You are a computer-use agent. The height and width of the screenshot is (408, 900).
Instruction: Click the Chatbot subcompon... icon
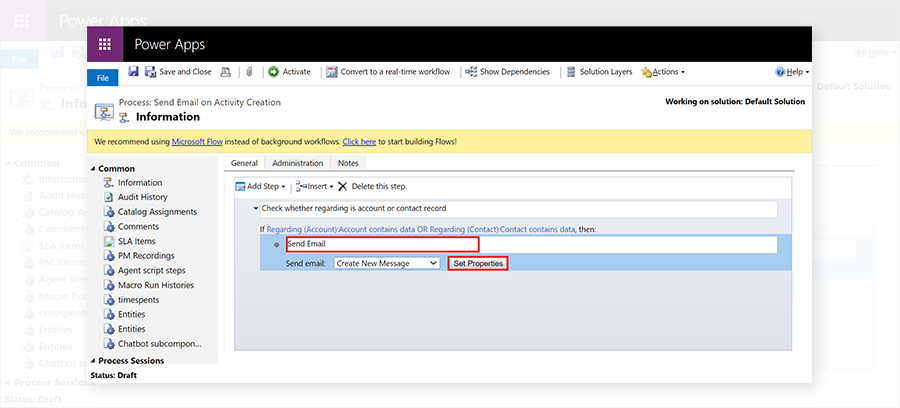[x=108, y=344]
